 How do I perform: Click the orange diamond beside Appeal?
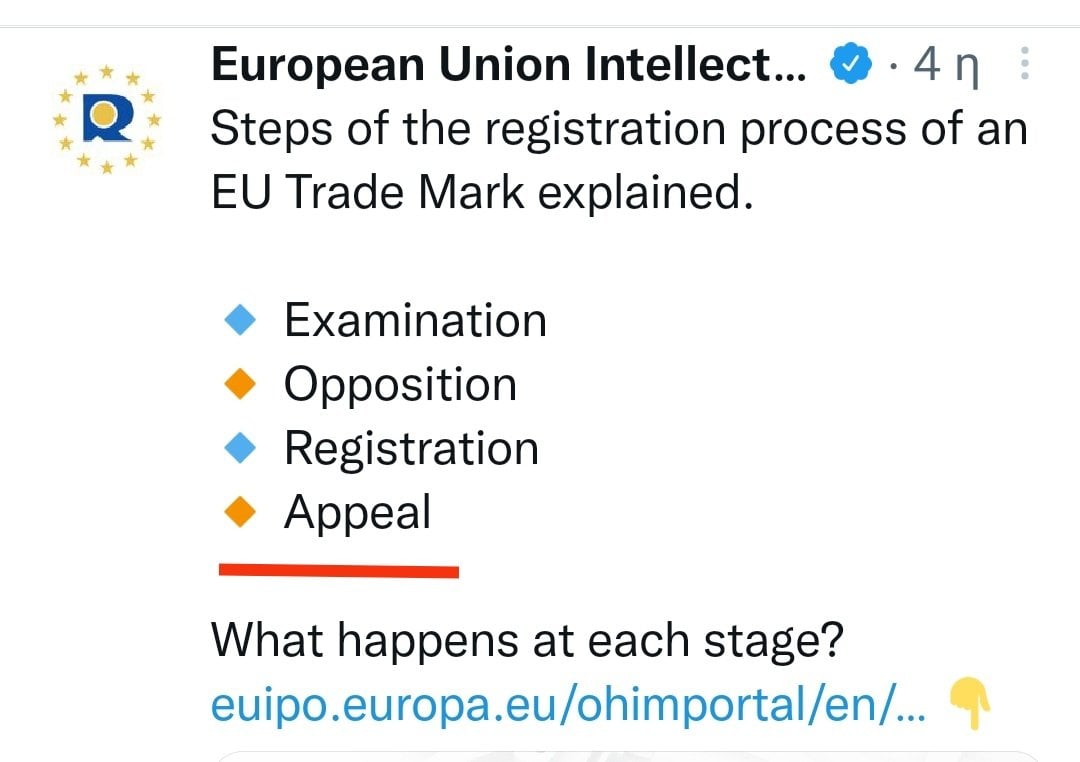point(240,512)
